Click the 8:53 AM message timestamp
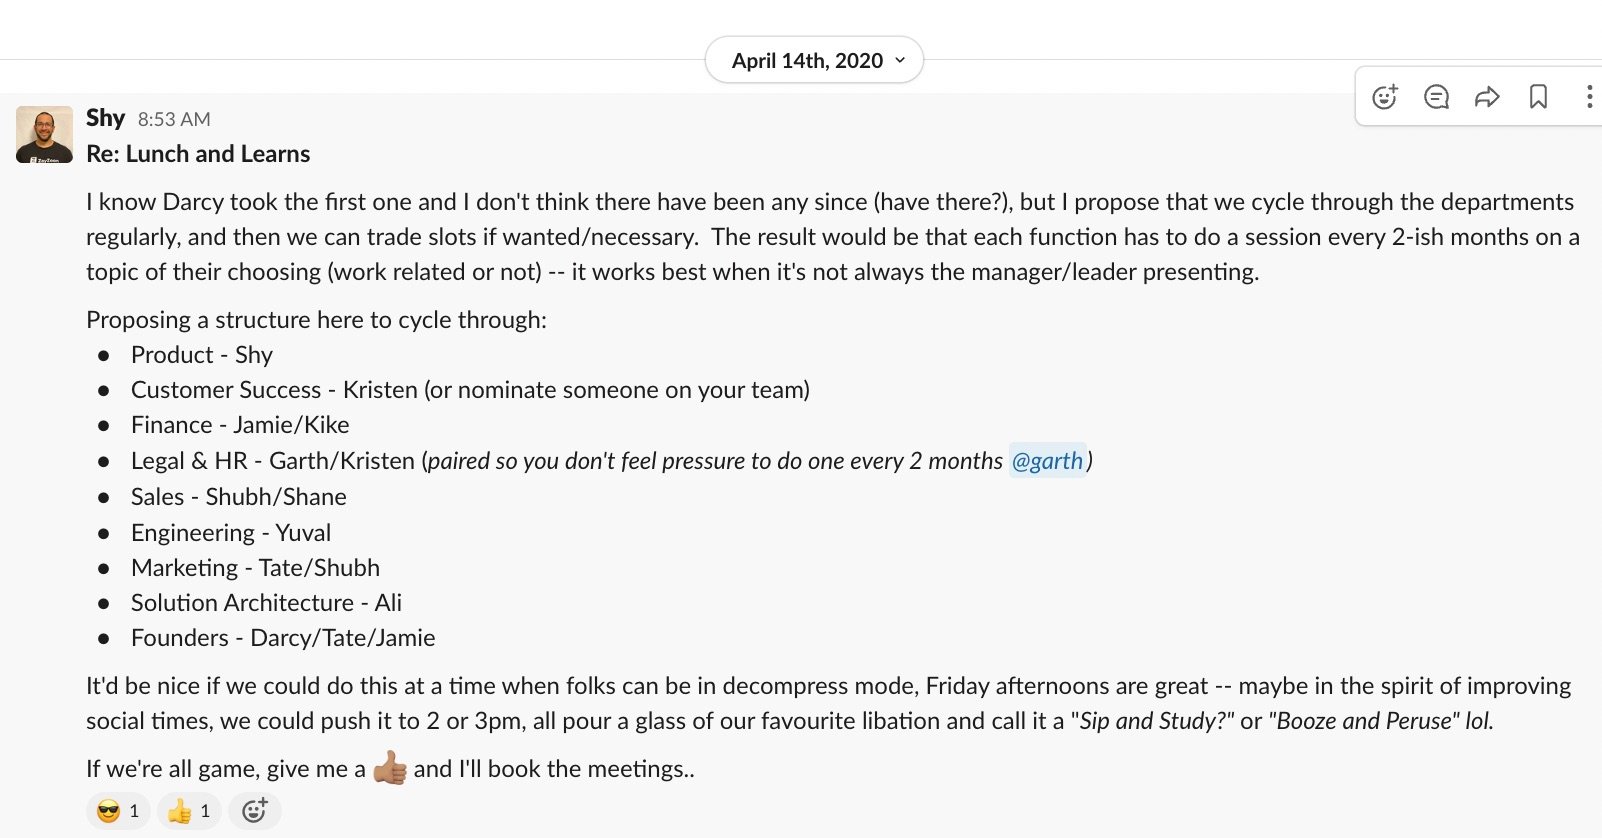1602x838 pixels. (x=174, y=120)
